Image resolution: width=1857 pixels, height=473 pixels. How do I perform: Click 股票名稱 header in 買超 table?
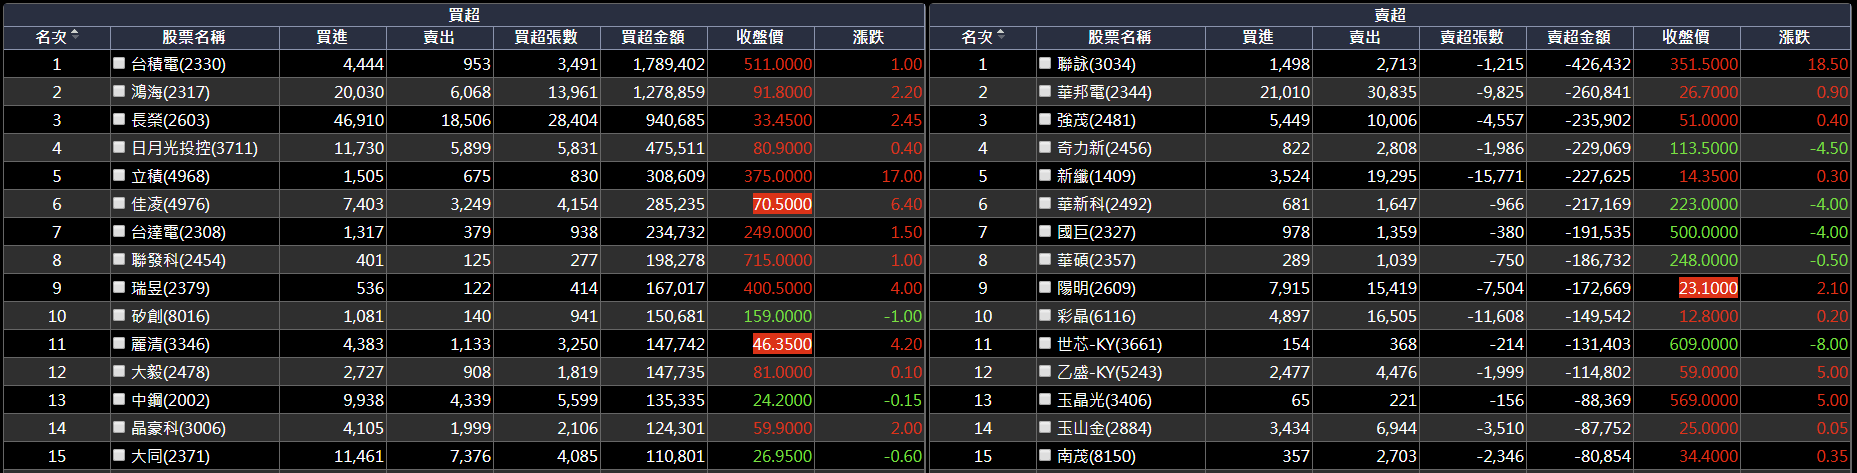click(x=194, y=37)
